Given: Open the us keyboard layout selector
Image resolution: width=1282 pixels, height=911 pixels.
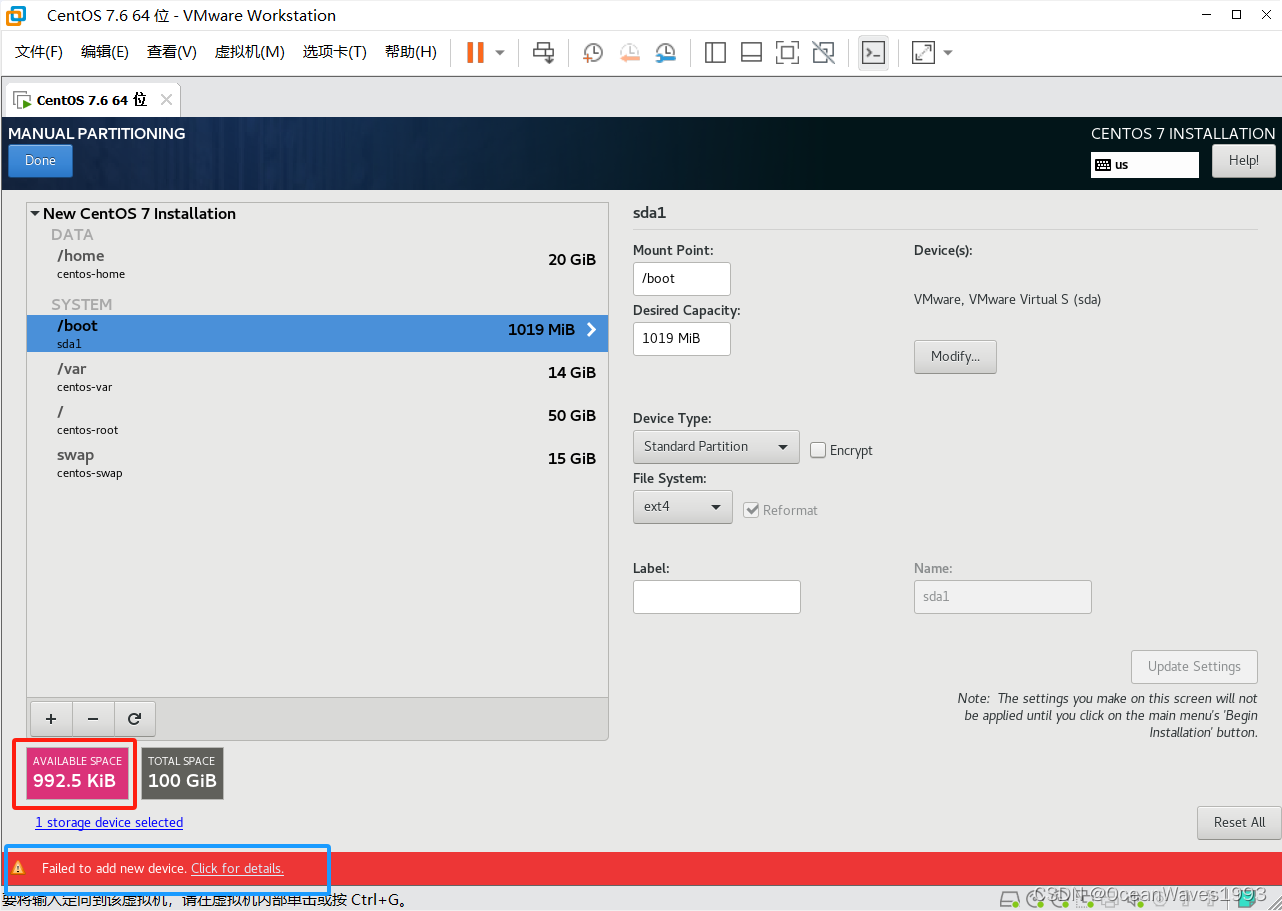Looking at the screenshot, I should point(1145,165).
